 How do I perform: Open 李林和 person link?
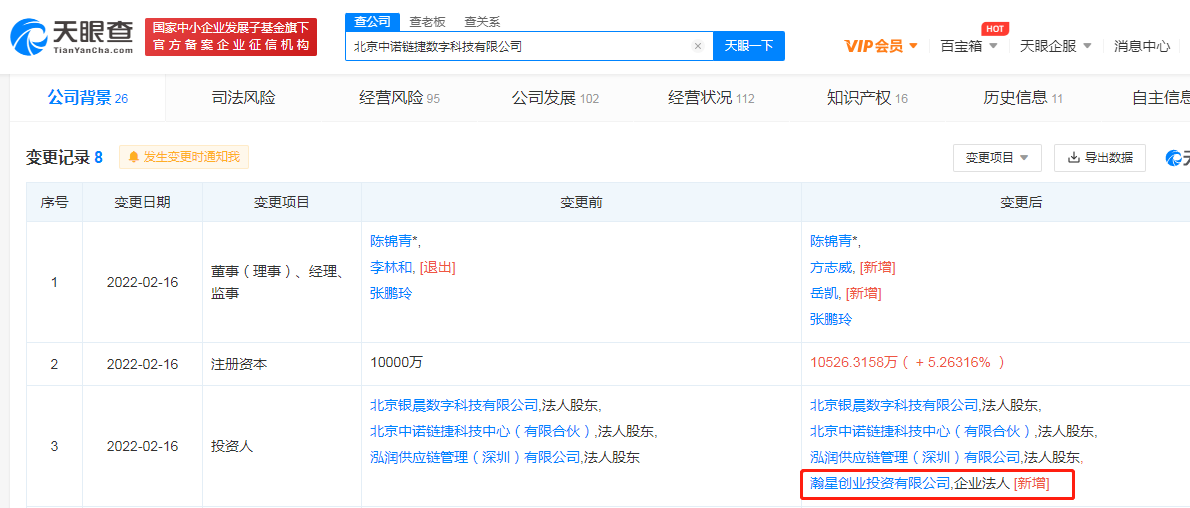coord(391,267)
